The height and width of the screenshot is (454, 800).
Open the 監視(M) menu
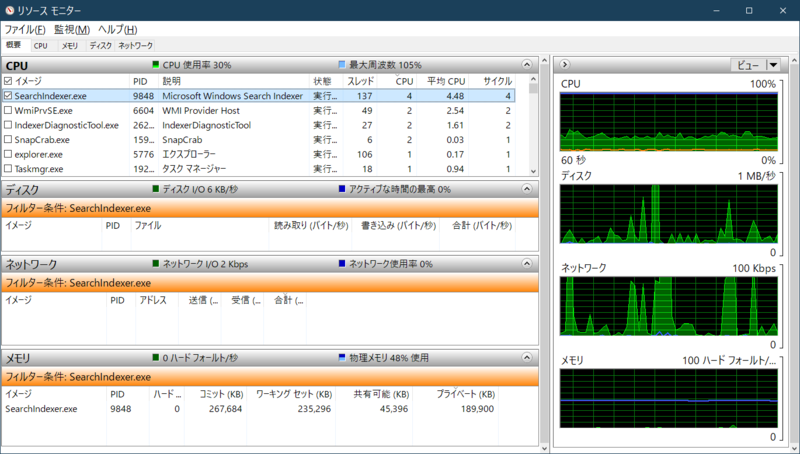(72, 30)
